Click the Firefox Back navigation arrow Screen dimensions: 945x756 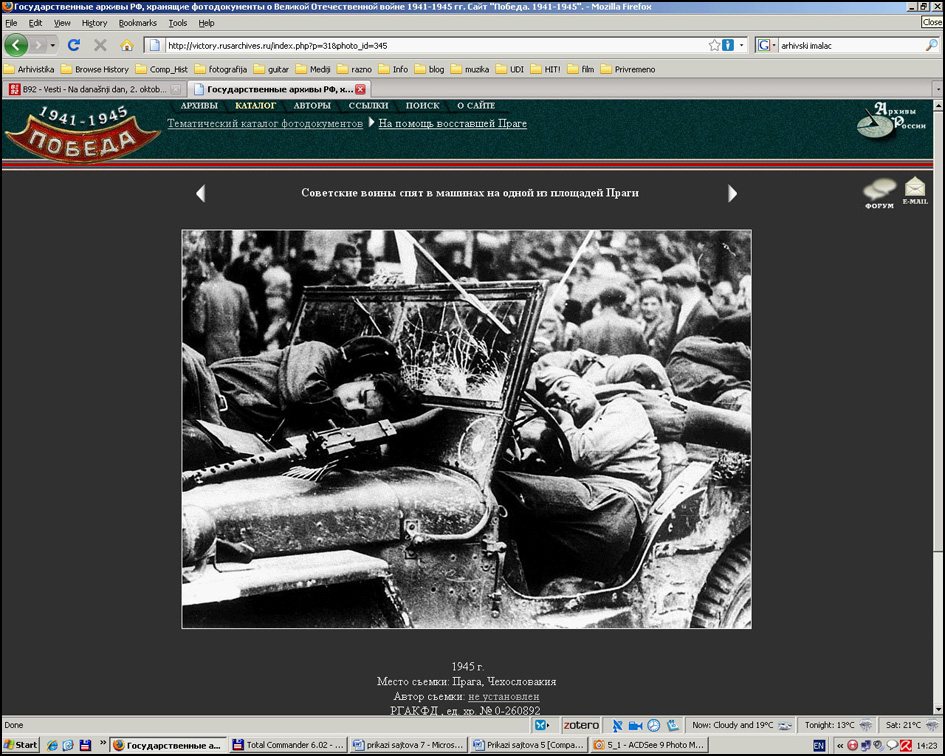17,45
